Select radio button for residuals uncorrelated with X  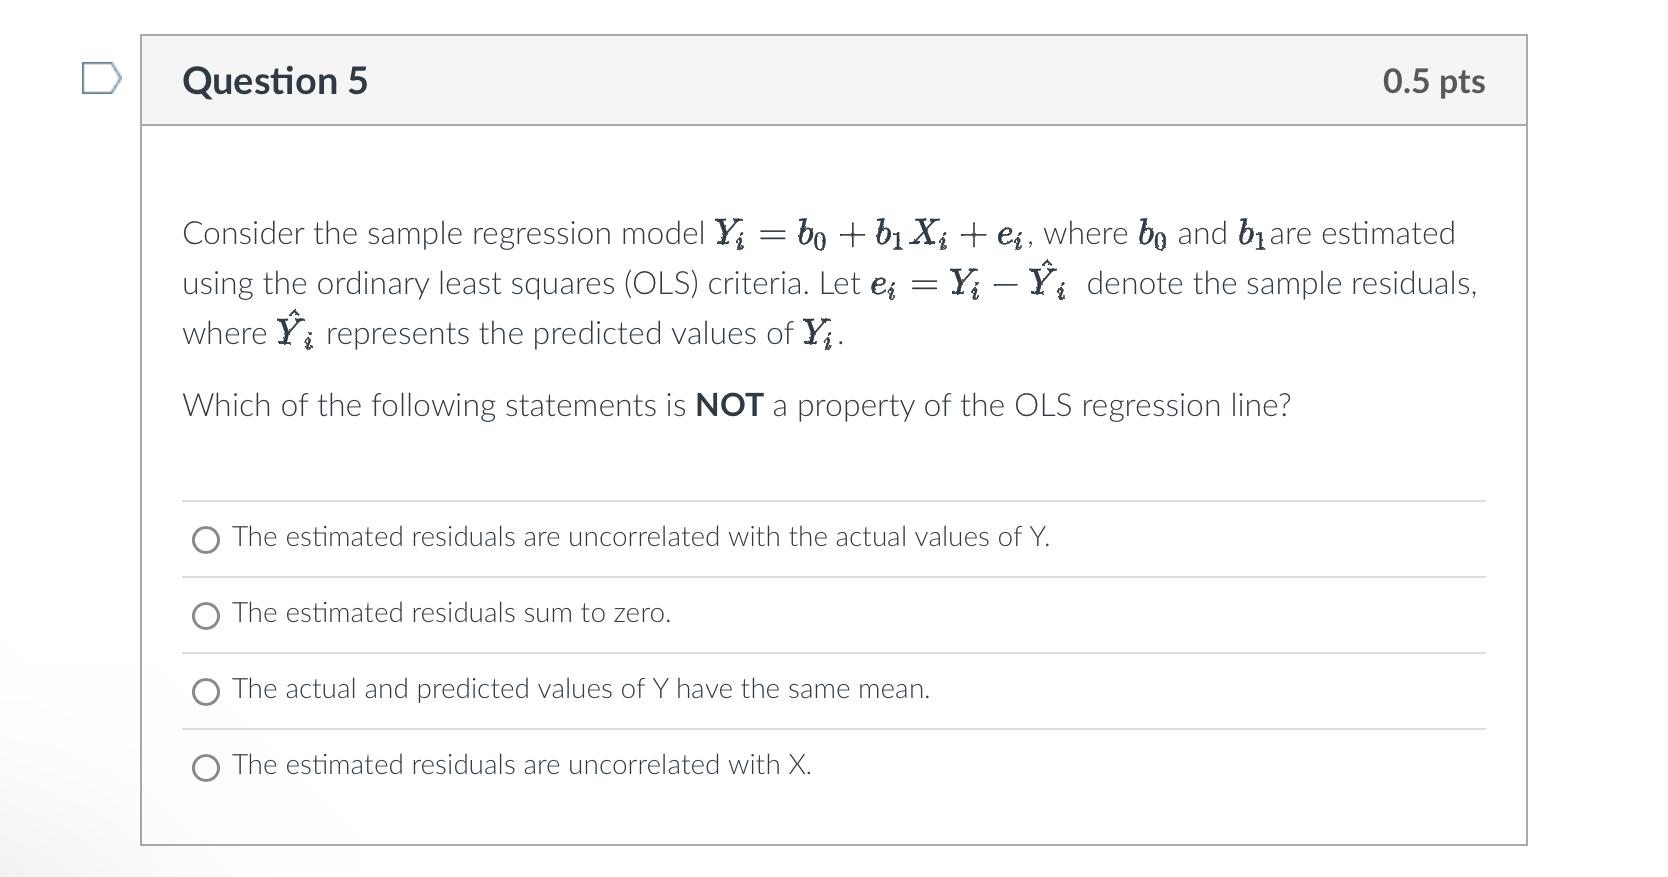[205, 768]
